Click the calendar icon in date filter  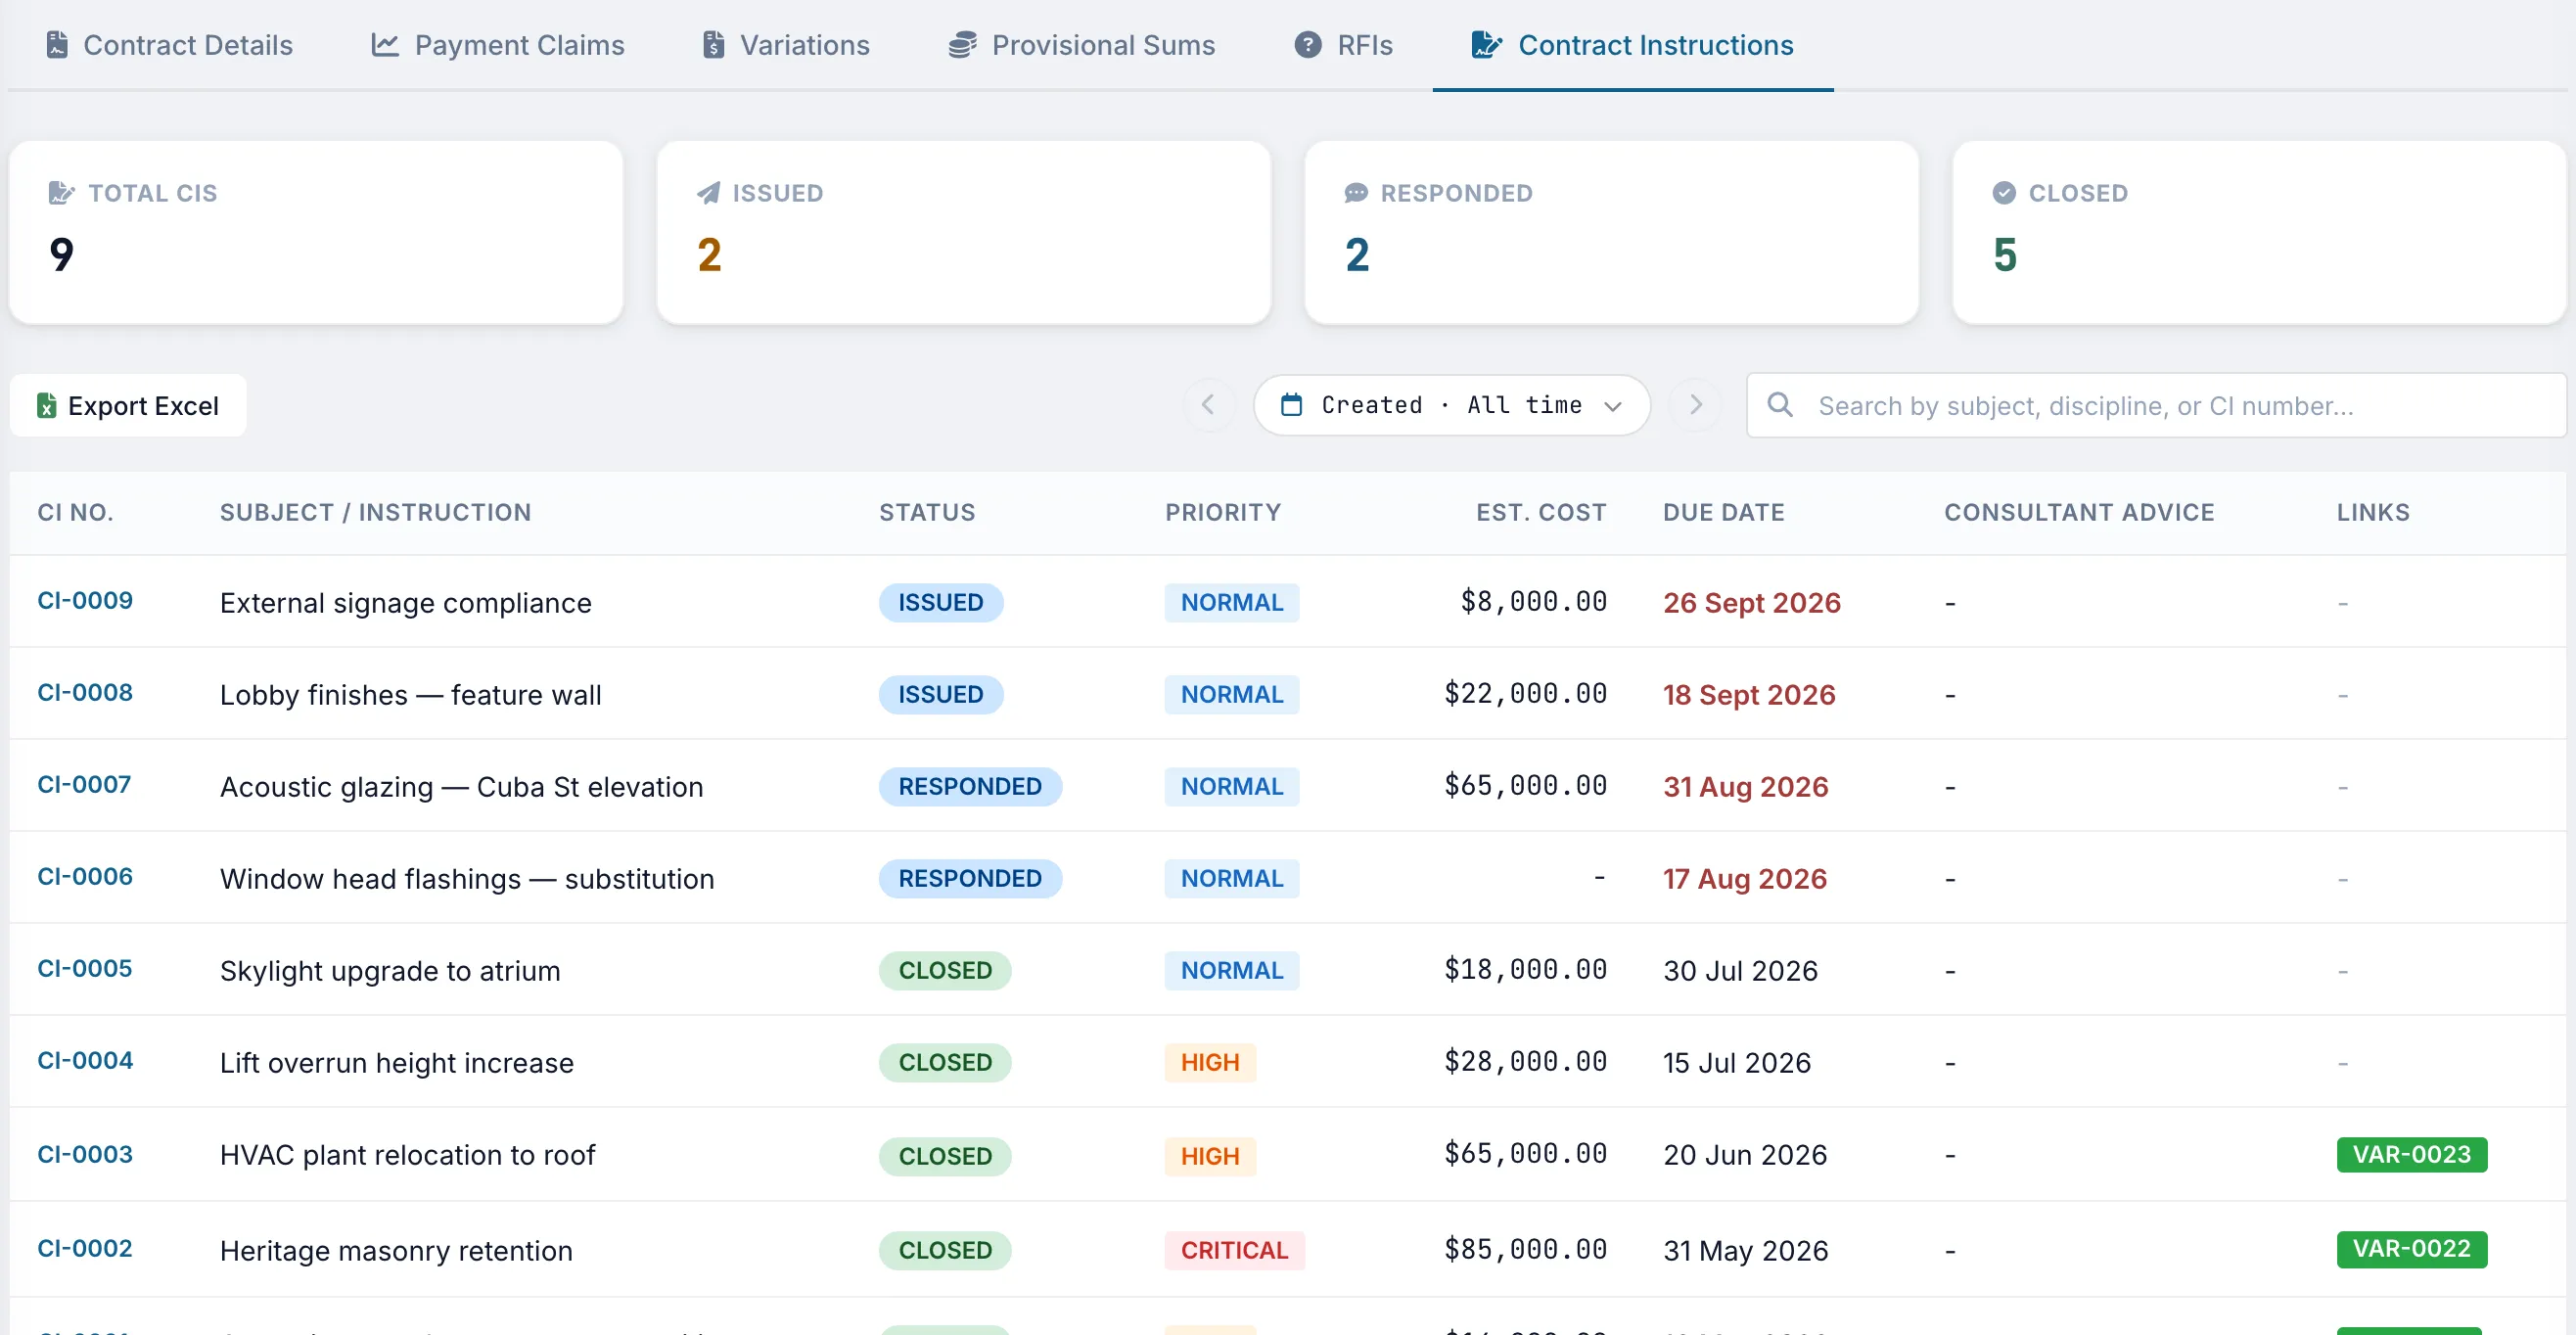click(x=1292, y=405)
